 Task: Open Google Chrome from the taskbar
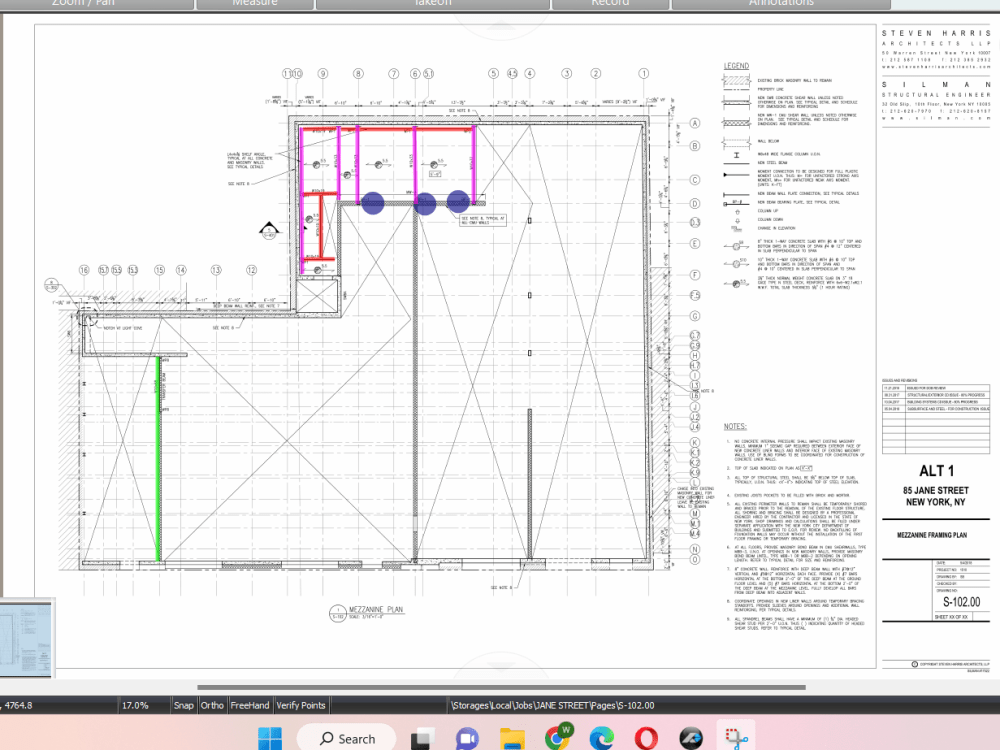pyautogui.click(x=557, y=737)
